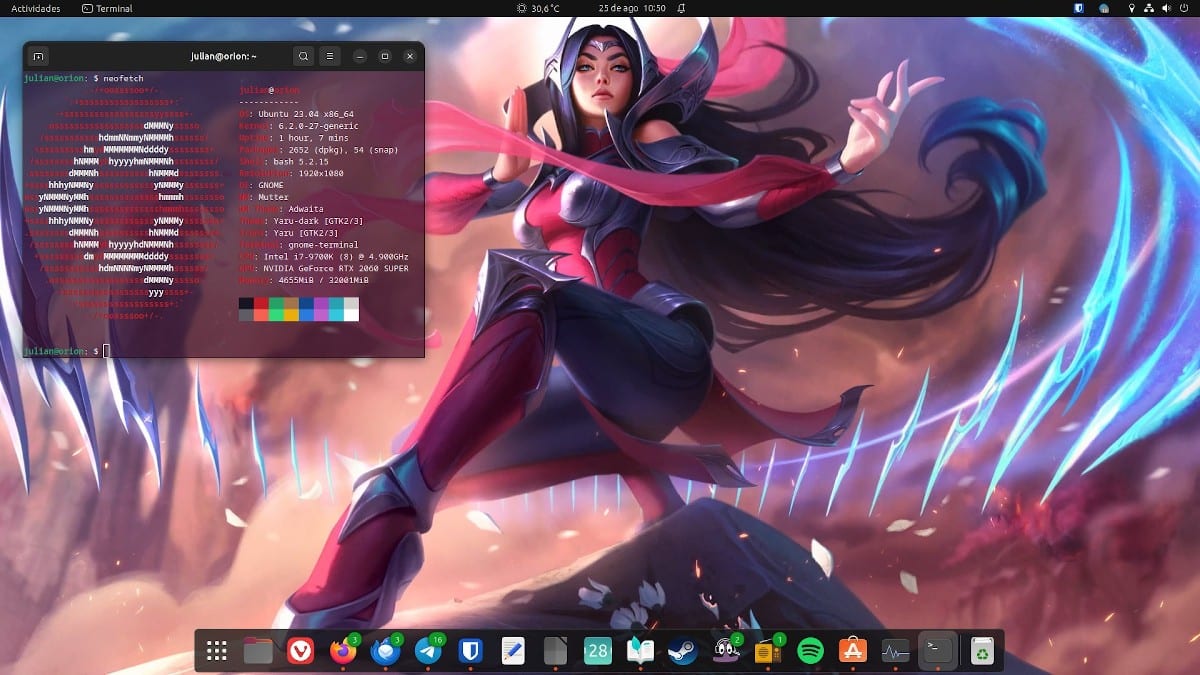
Task: Open the power menu in top bar
Action: pyautogui.click(x=1183, y=8)
